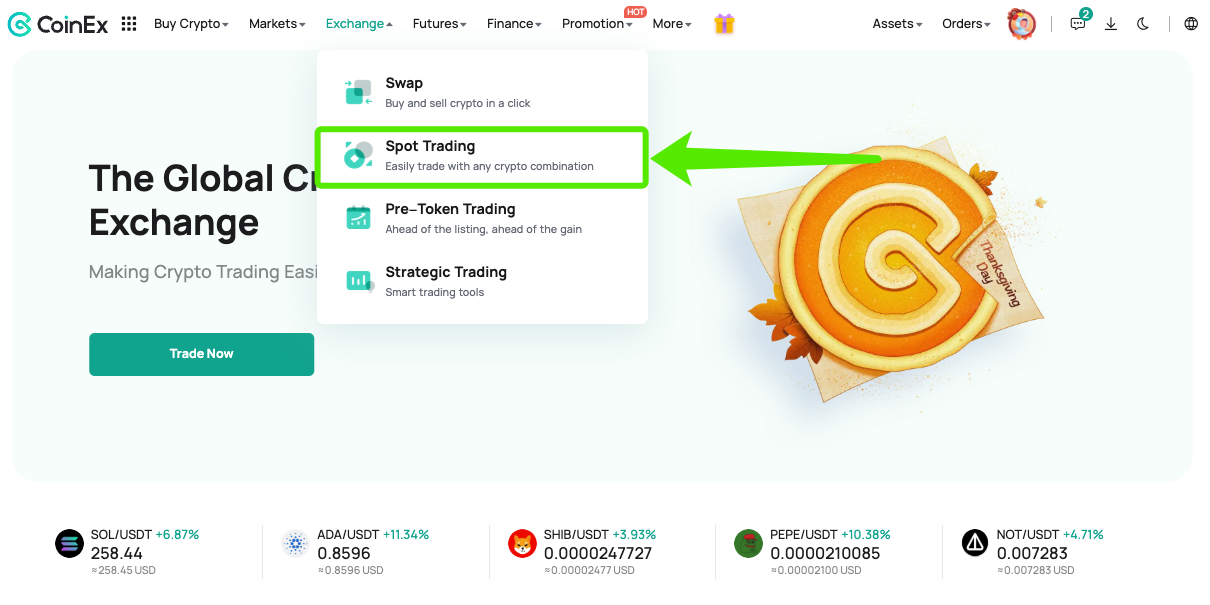Screen dimensions: 1210x605
Task: Open the messages icon with badge 2
Action: pos(1079,22)
